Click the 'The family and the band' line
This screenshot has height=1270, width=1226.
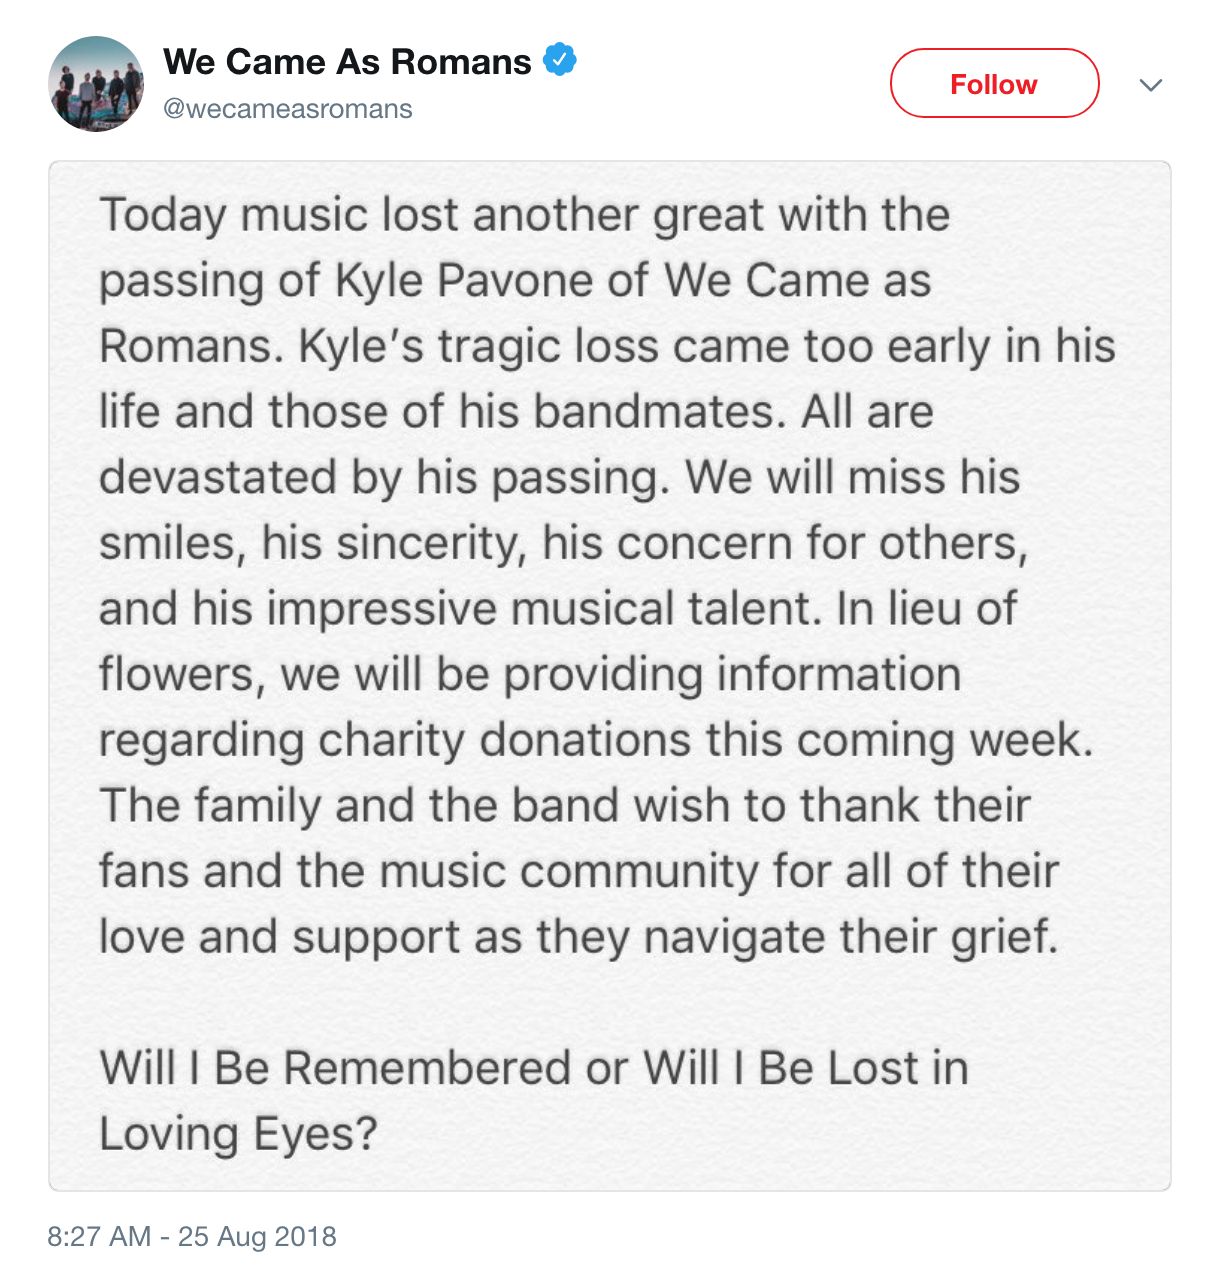(x=565, y=806)
